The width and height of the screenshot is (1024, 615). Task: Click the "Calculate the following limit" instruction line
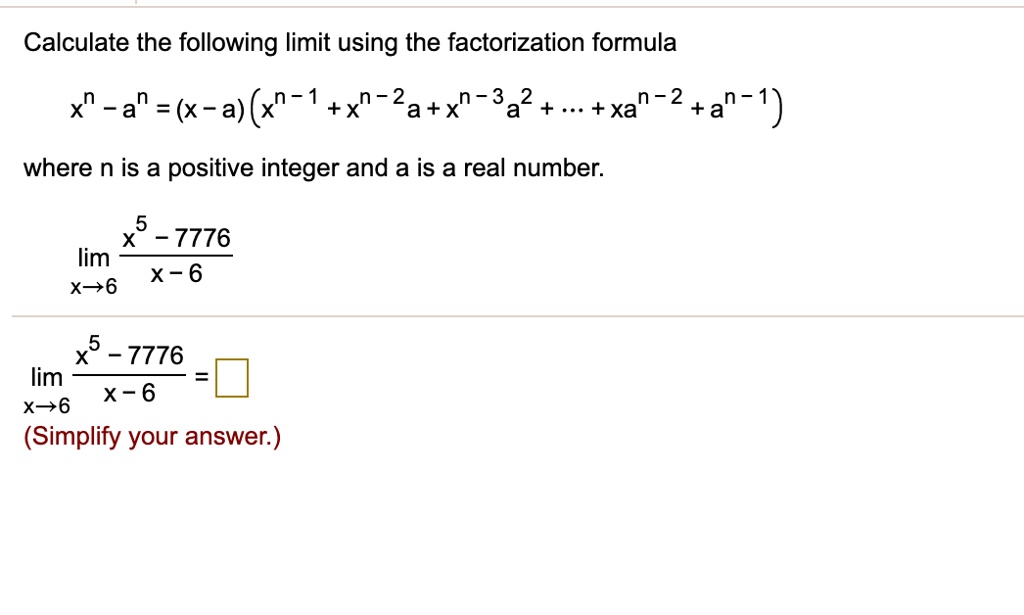point(350,43)
